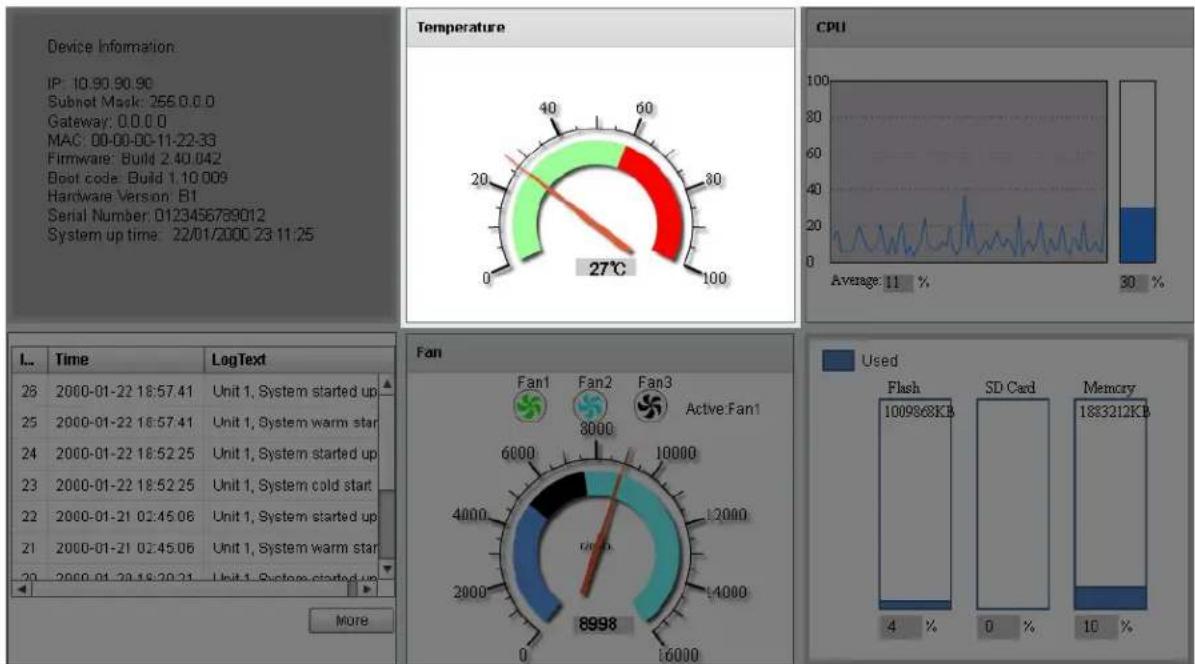The image size is (1195, 664).
Task: Click the 27°C temperature readout
Action: point(607,268)
